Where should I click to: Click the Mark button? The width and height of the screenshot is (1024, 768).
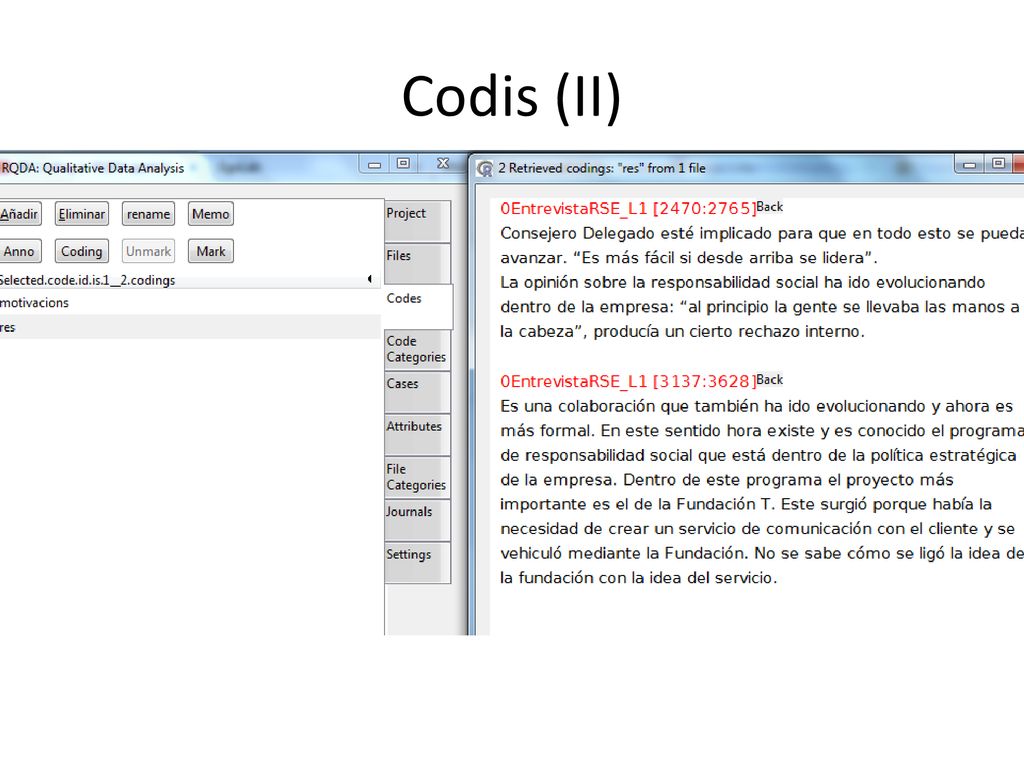click(x=210, y=251)
